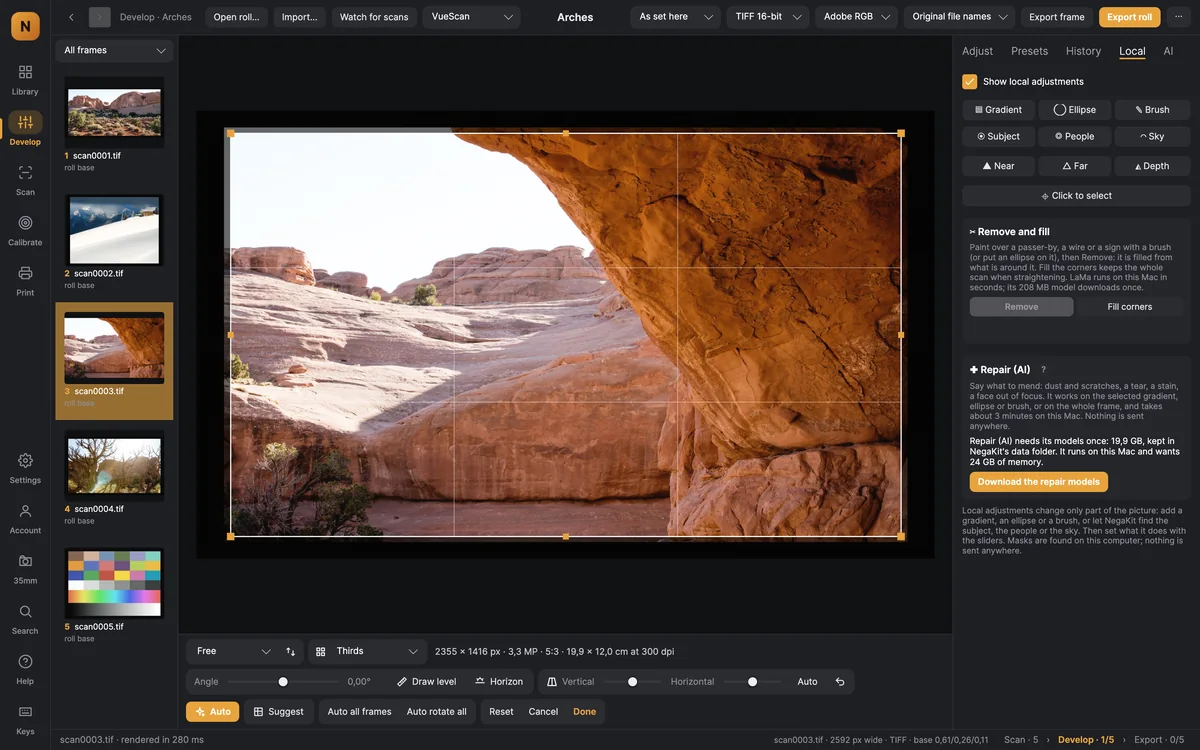
Task: Open the Thirds grid overlay dropdown
Action: coord(367,651)
